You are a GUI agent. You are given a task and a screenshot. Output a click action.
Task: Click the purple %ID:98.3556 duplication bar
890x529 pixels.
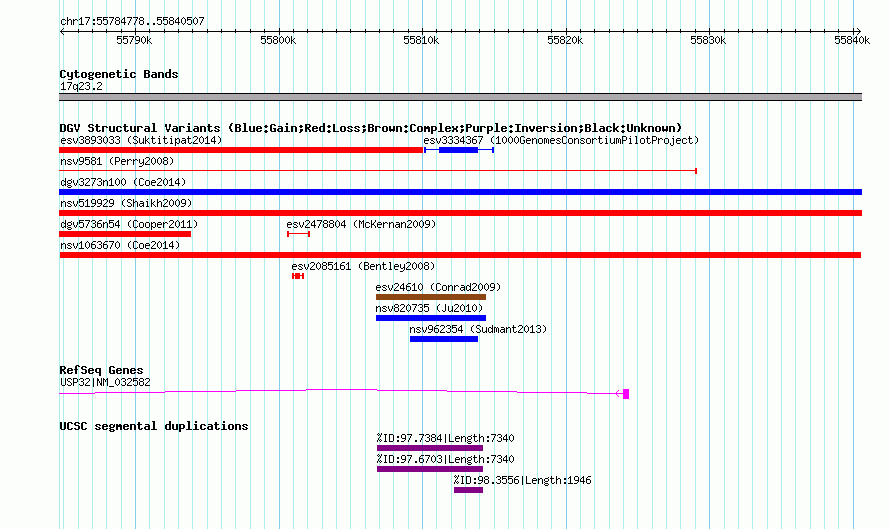(x=468, y=490)
